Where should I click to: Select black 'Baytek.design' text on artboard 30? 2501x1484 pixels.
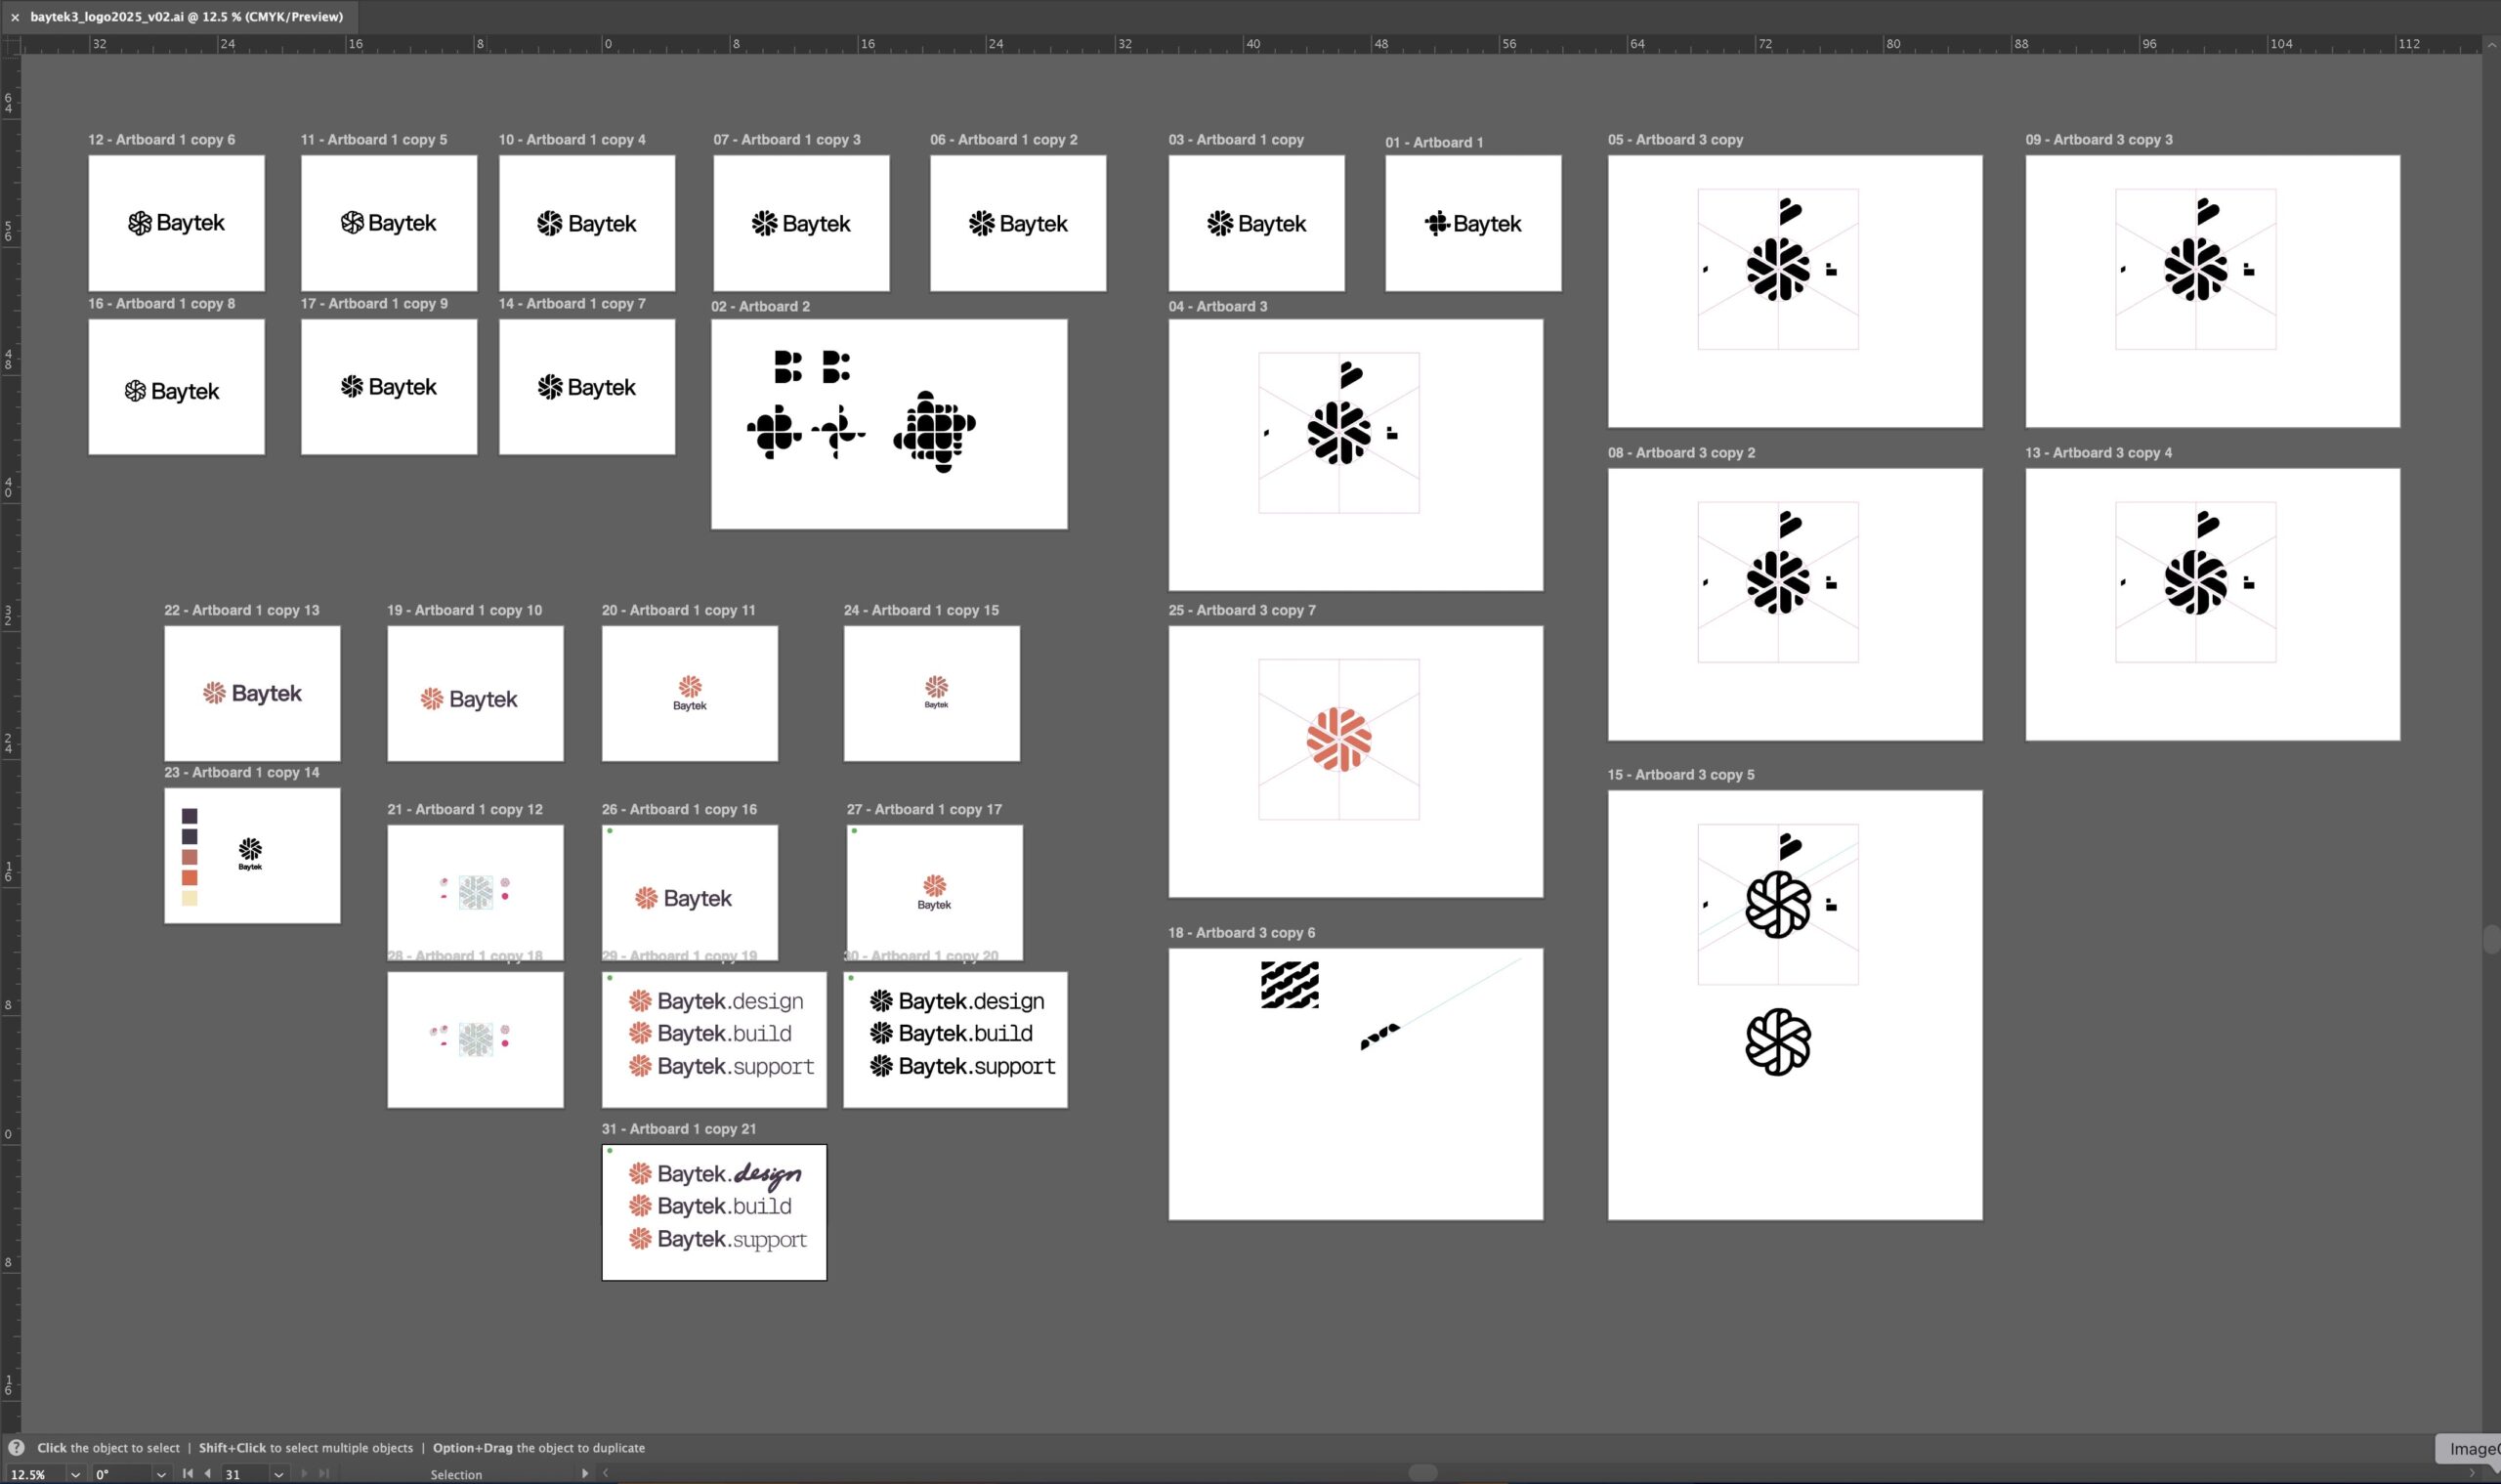[971, 1001]
